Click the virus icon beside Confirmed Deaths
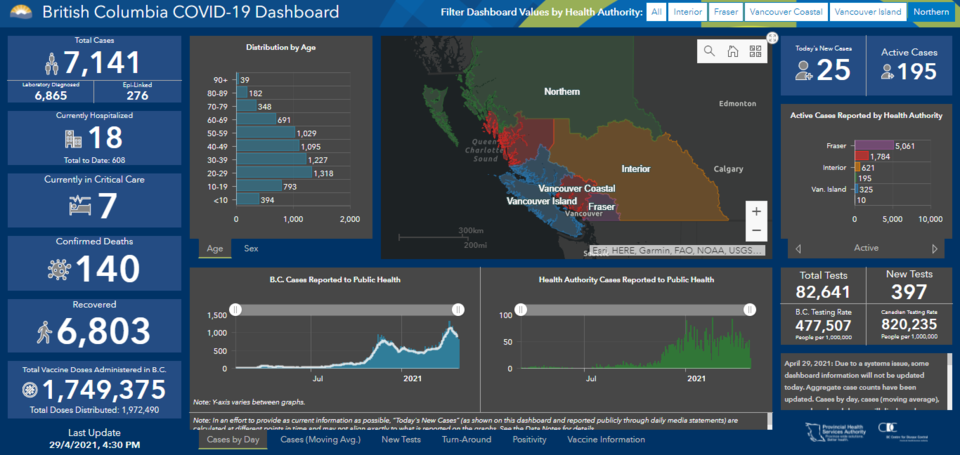The image size is (960, 455). click(x=59, y=269)
